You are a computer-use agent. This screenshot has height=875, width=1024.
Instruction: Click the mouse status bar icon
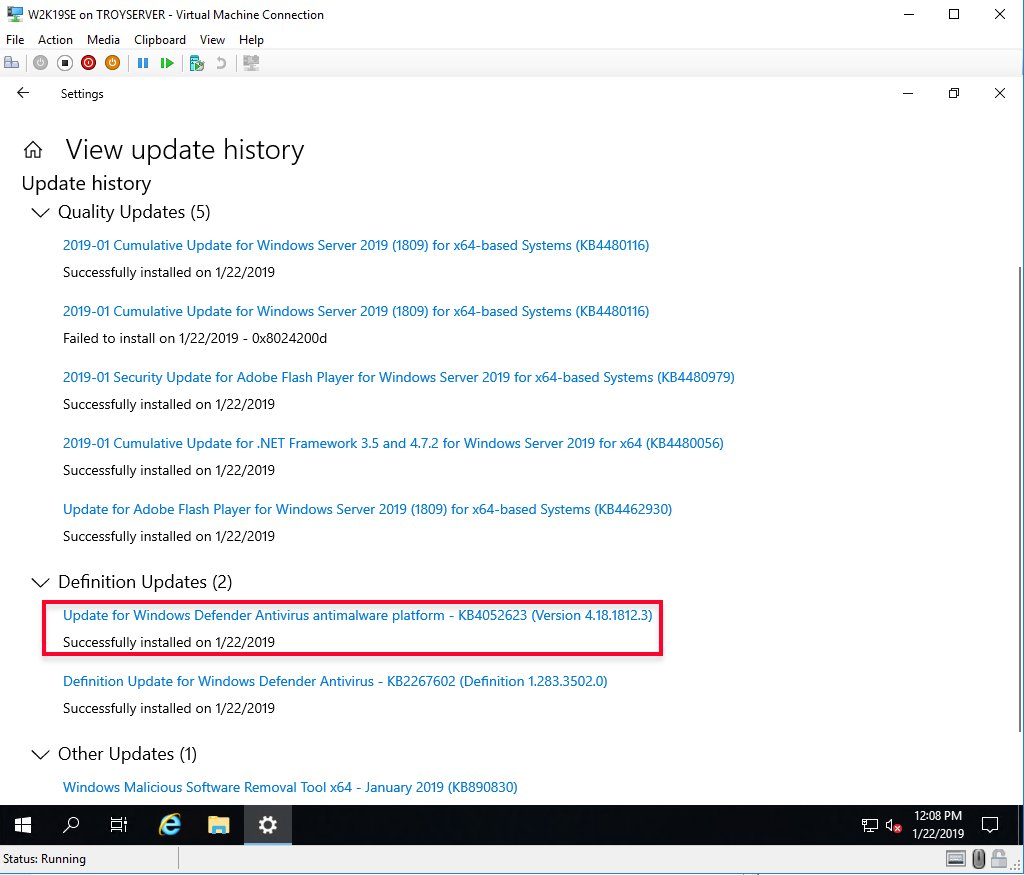tap(978, 859)
